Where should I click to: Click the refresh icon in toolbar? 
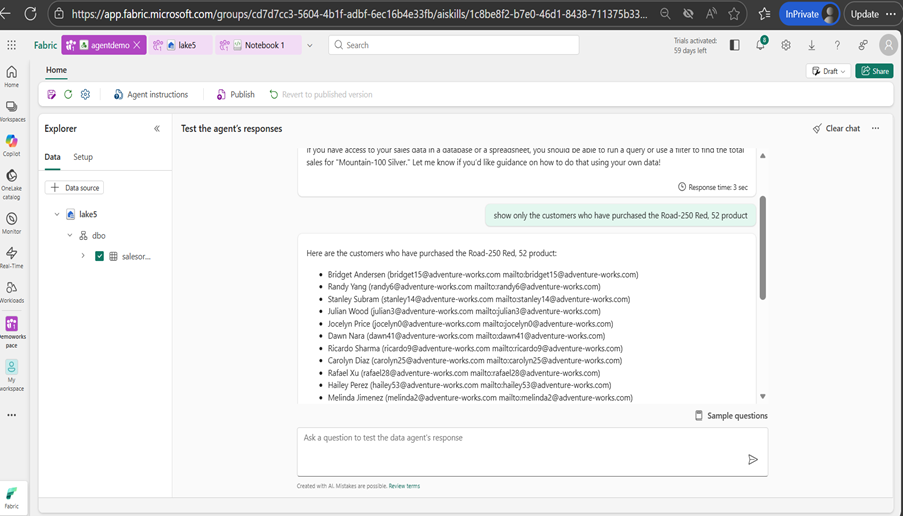point(68,94)
